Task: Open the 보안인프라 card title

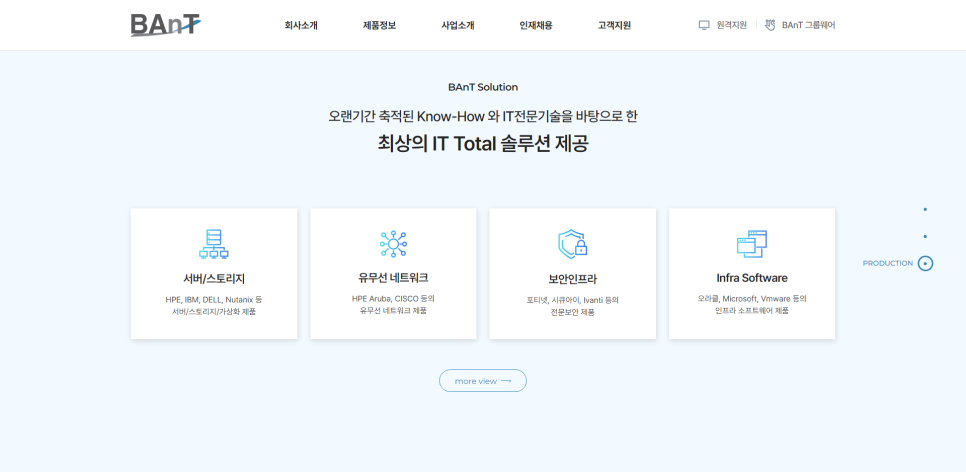Action: [572, 279]
